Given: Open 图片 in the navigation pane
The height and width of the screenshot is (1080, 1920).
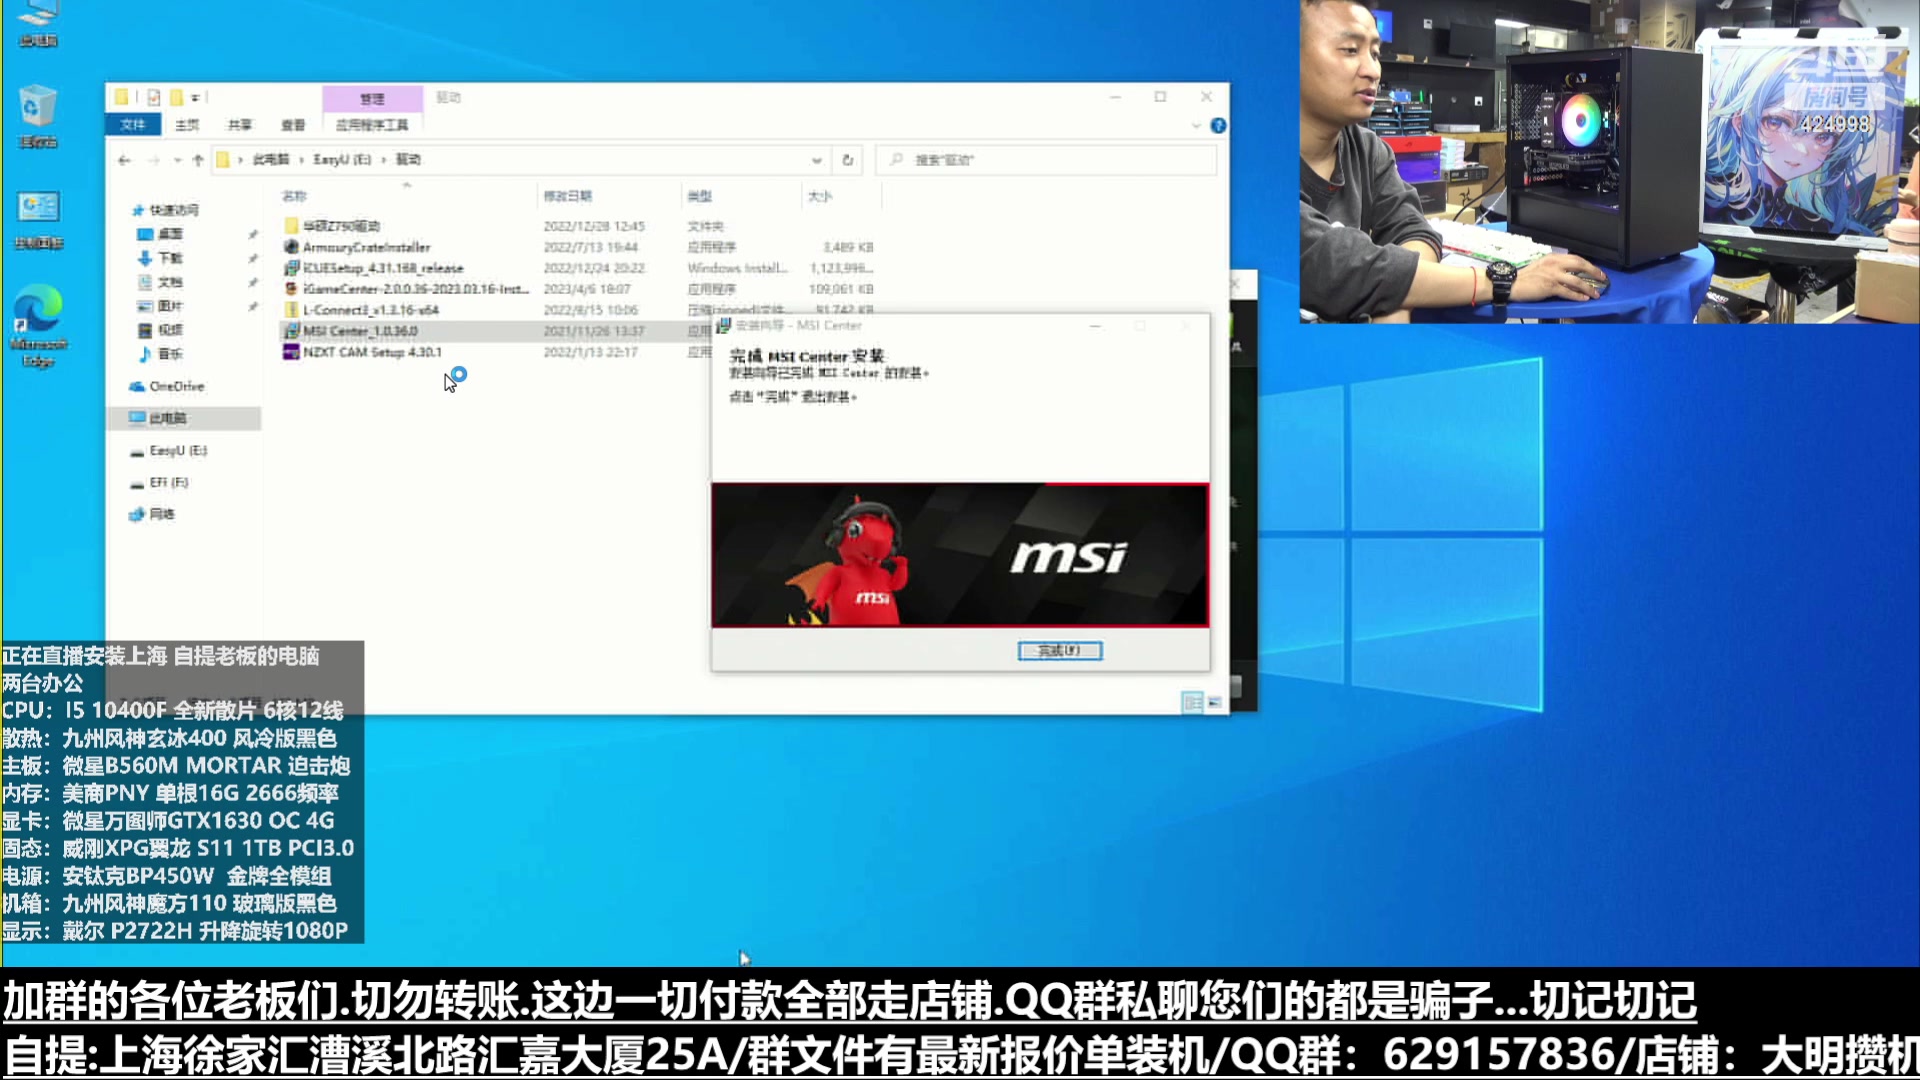Looking at the screenshot, I should pyautogui.click(x=171, y=306).
